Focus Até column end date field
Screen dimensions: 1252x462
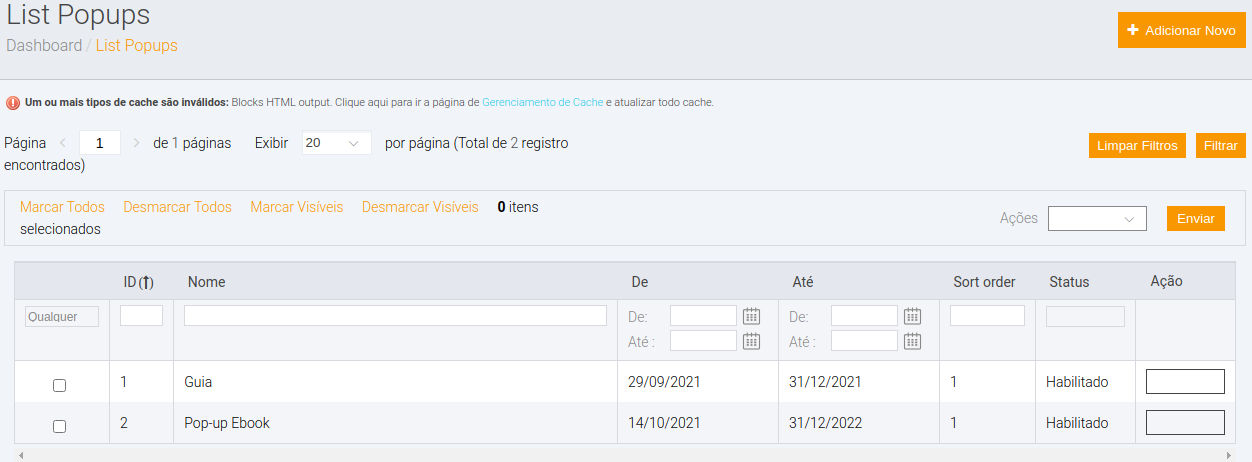(864, 341)
